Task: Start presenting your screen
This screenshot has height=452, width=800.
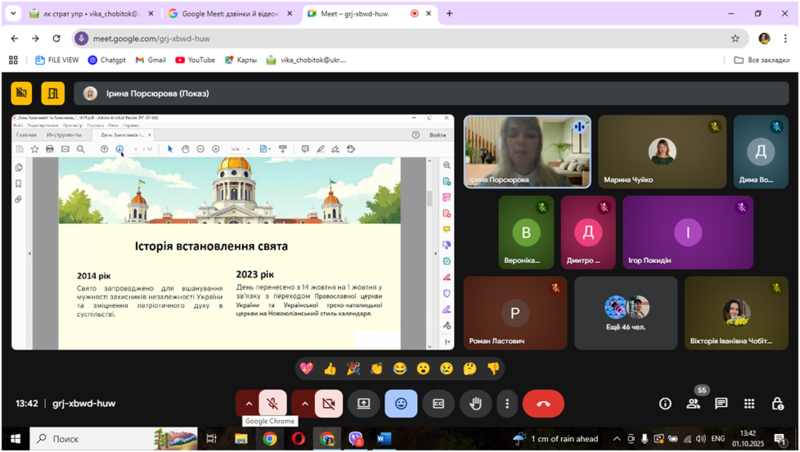Action: pos(364,404)
